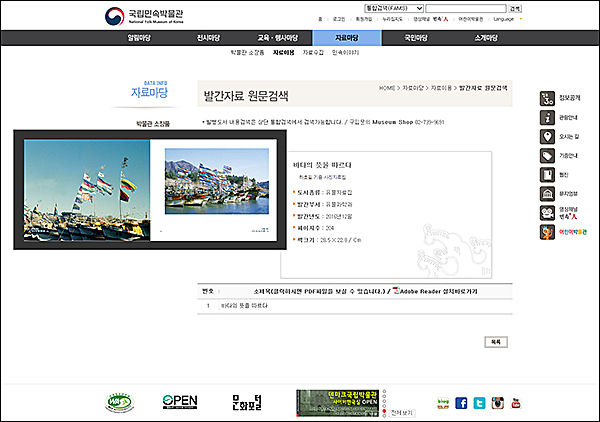The image size is (600, 422).
Task: Open the Instagram icon in footer
Action: pyautogui.click(x=497, y=403)
